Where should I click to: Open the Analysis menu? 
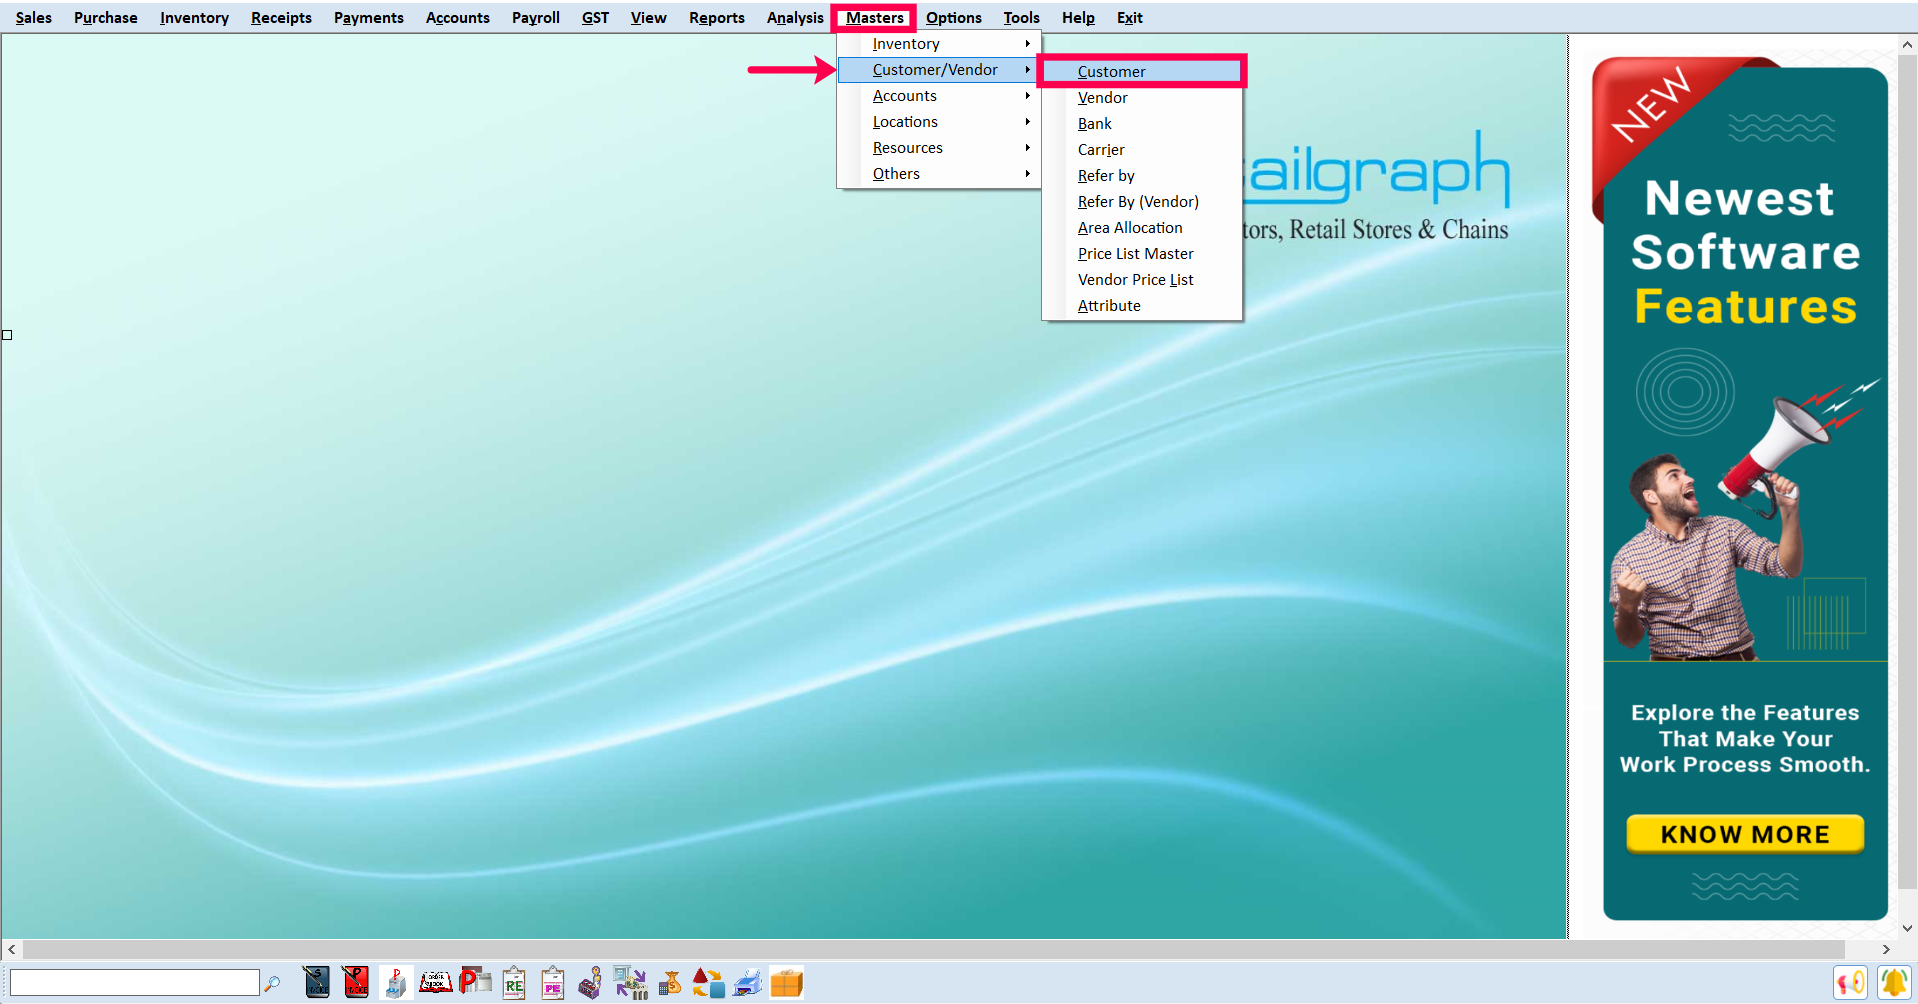point(795,18)
